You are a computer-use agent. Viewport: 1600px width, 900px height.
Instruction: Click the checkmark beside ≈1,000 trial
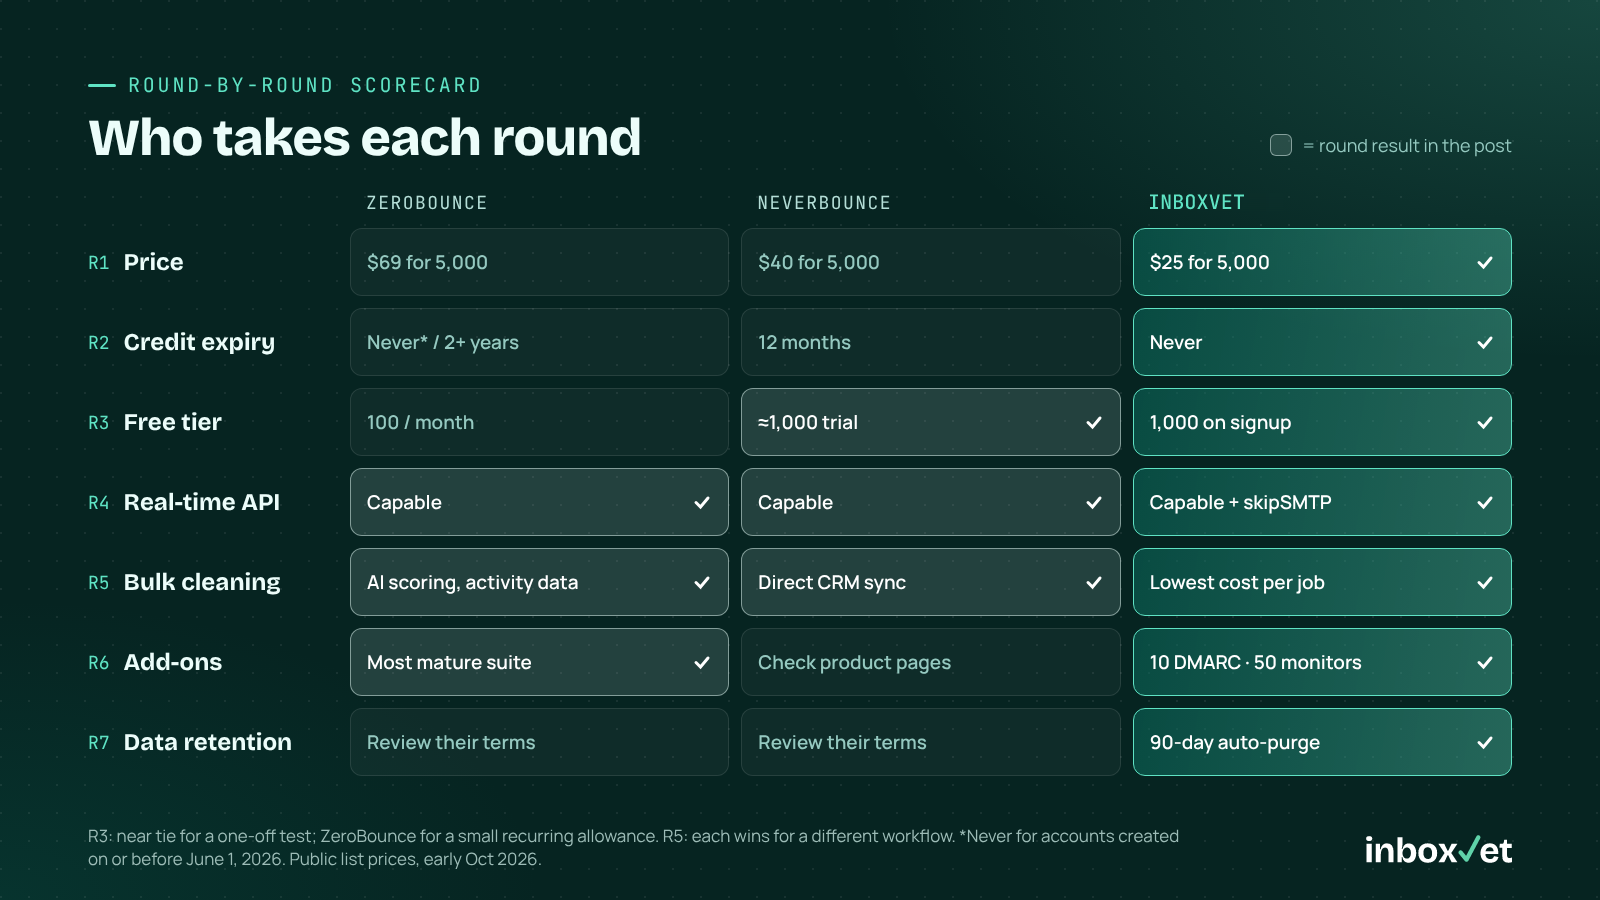(1094, 423)
